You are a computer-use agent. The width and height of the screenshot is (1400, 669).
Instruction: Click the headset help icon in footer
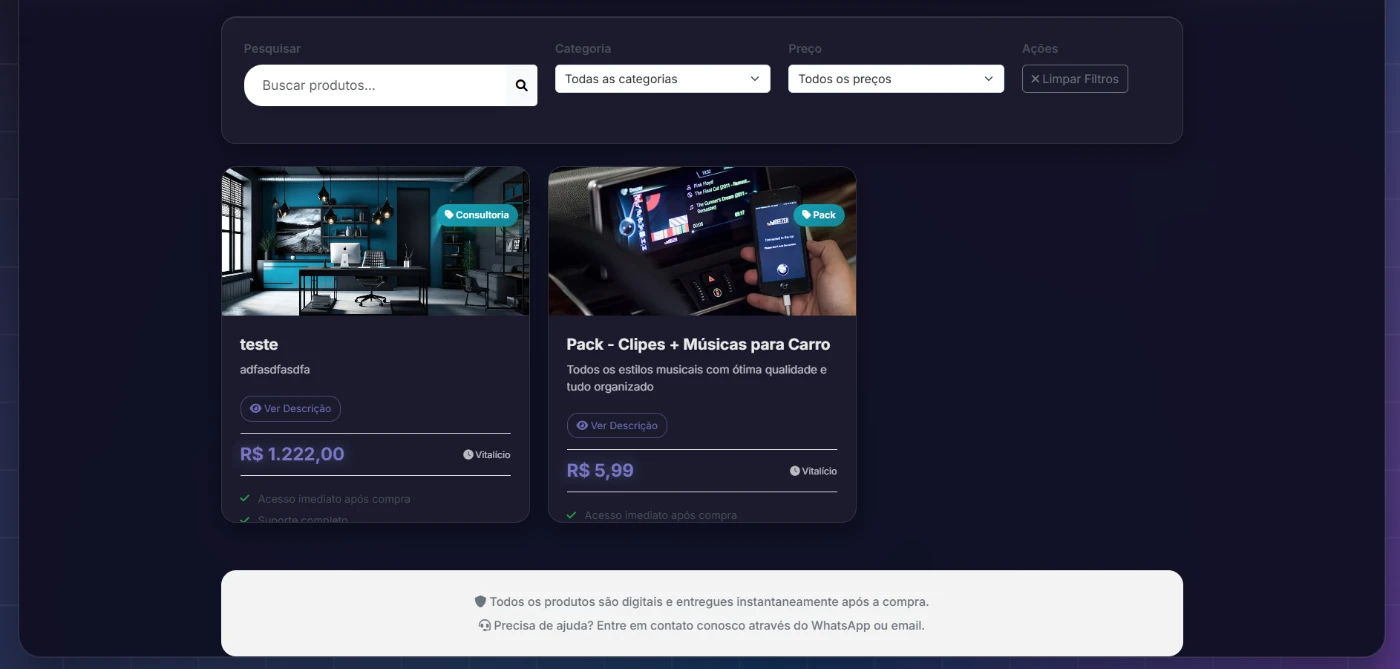tap(485, 626)
